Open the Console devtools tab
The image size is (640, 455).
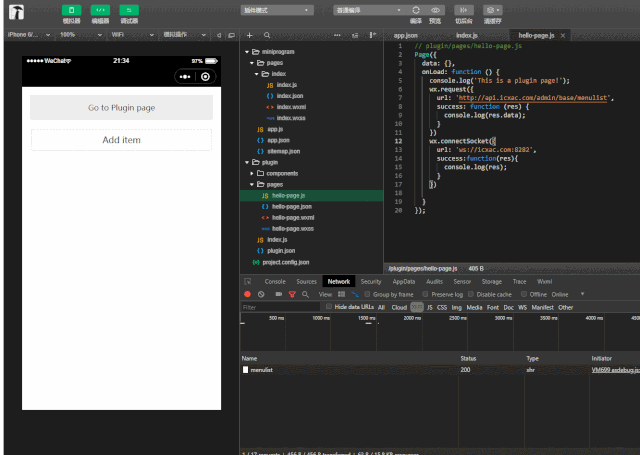[275, 282]
